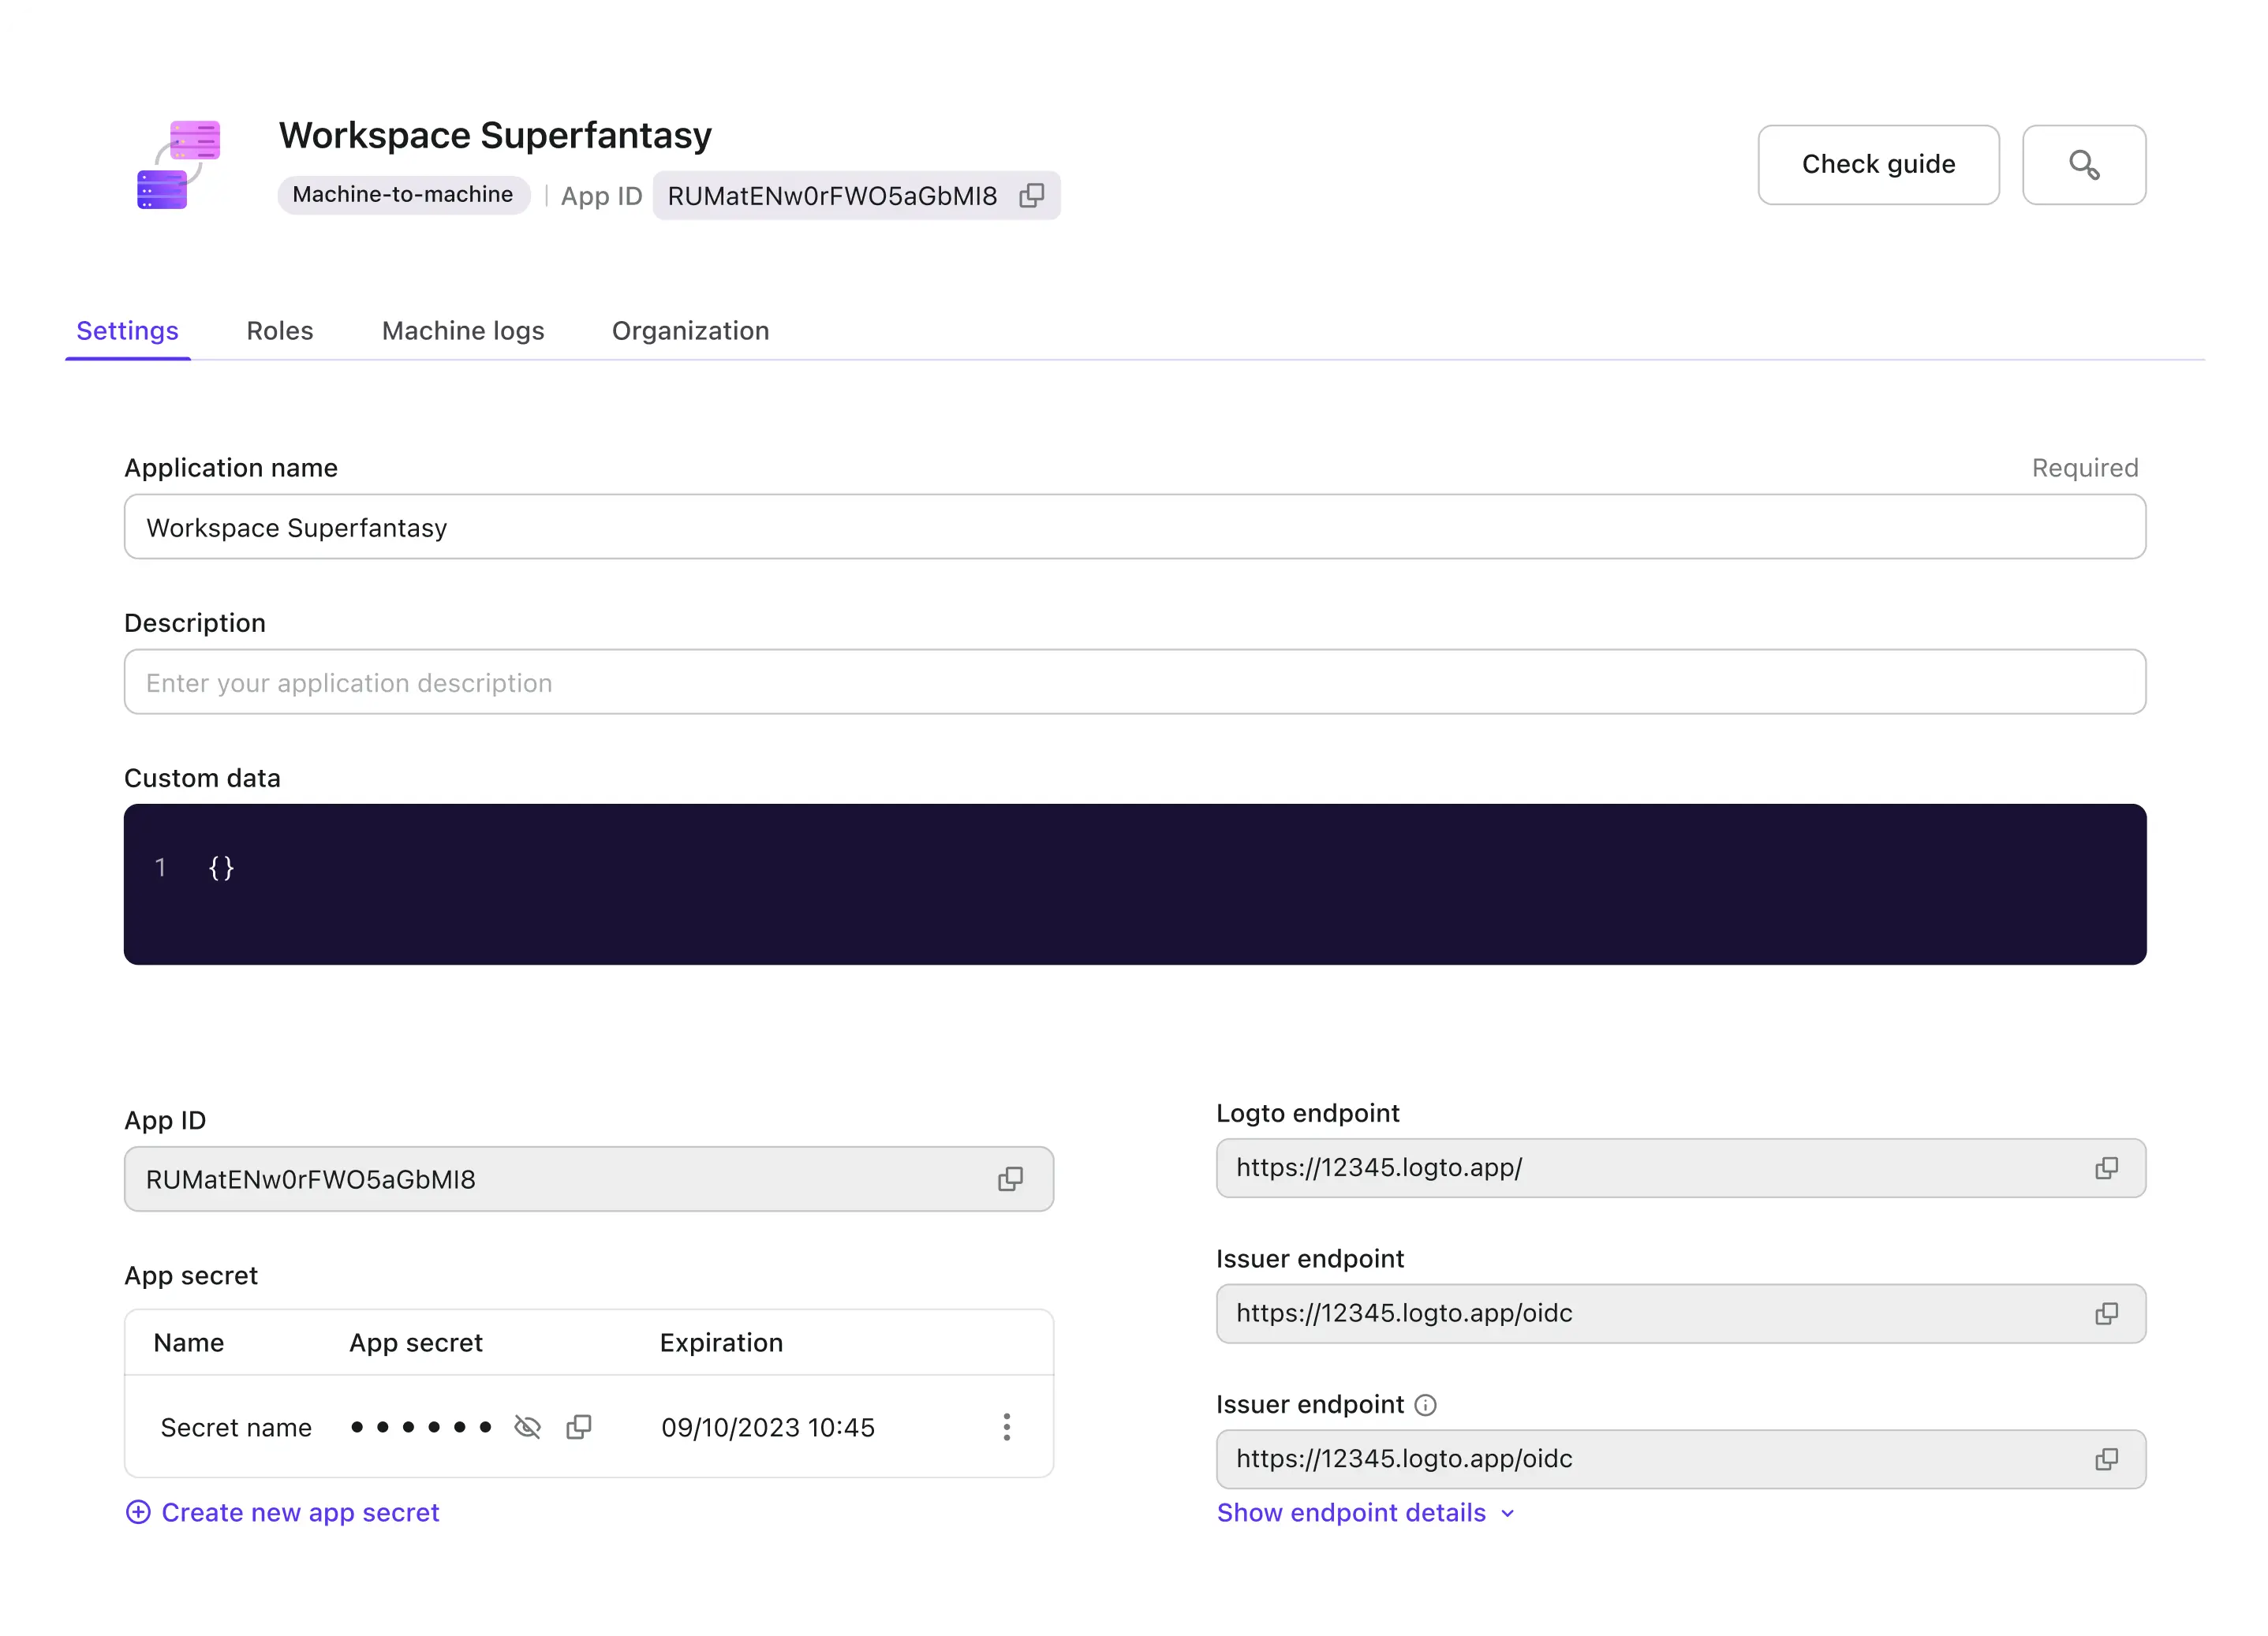Open the Machine logs tab
This screenshot has width=2268, height=1636.
point(463,331)
